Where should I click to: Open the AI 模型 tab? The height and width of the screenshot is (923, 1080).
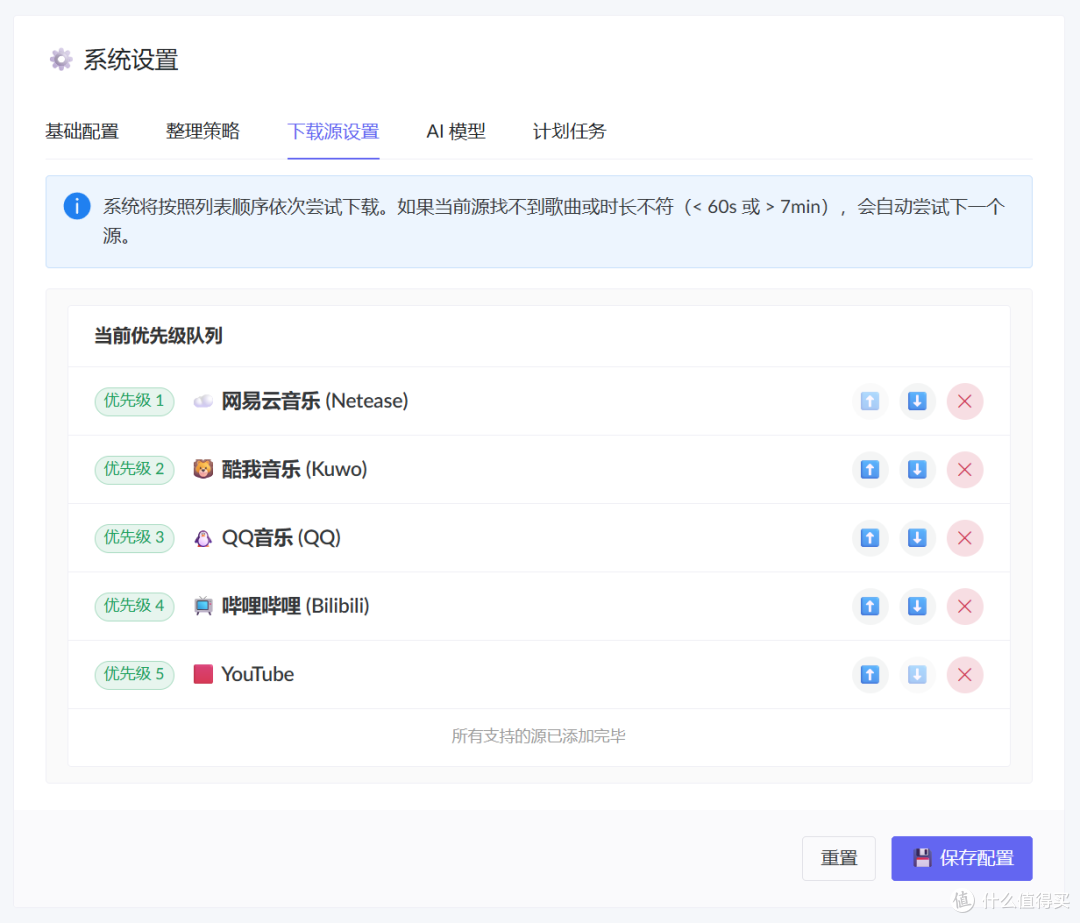456,131
